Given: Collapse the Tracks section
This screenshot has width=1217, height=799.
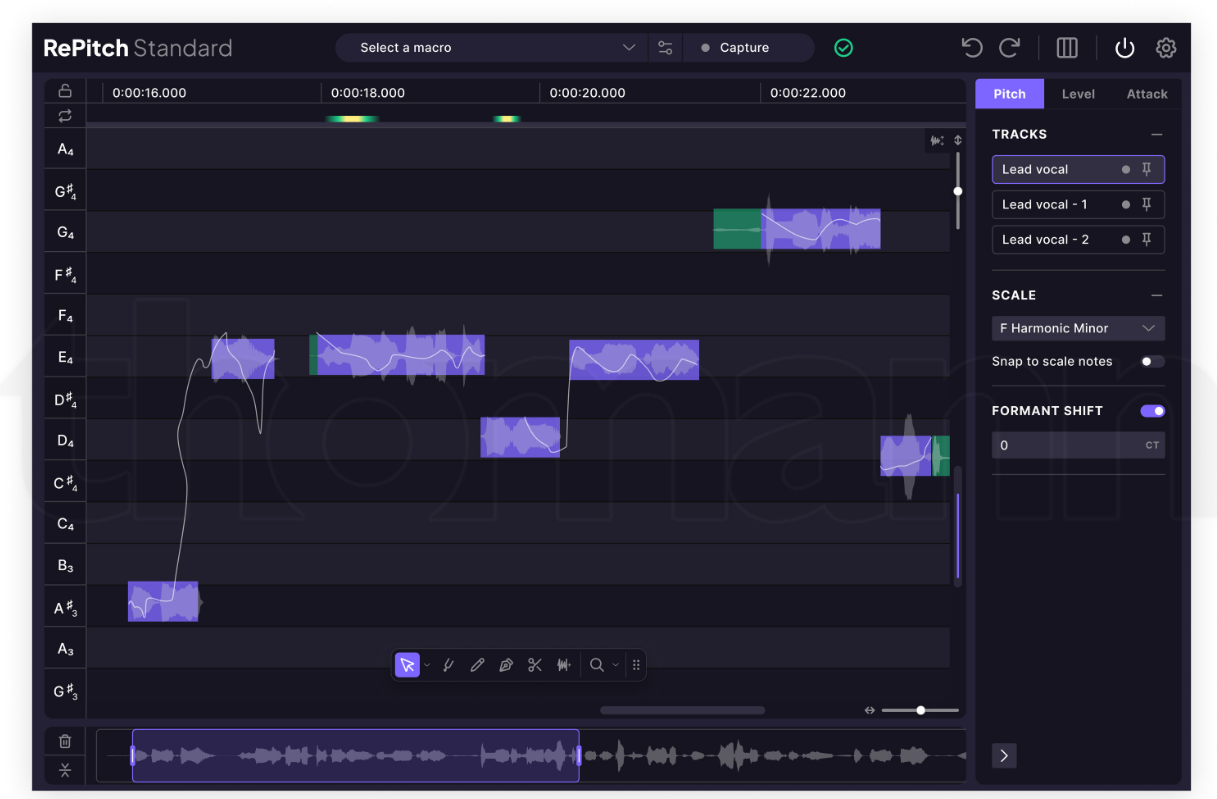Looking at the screenshot, I should click(1157, 134).
